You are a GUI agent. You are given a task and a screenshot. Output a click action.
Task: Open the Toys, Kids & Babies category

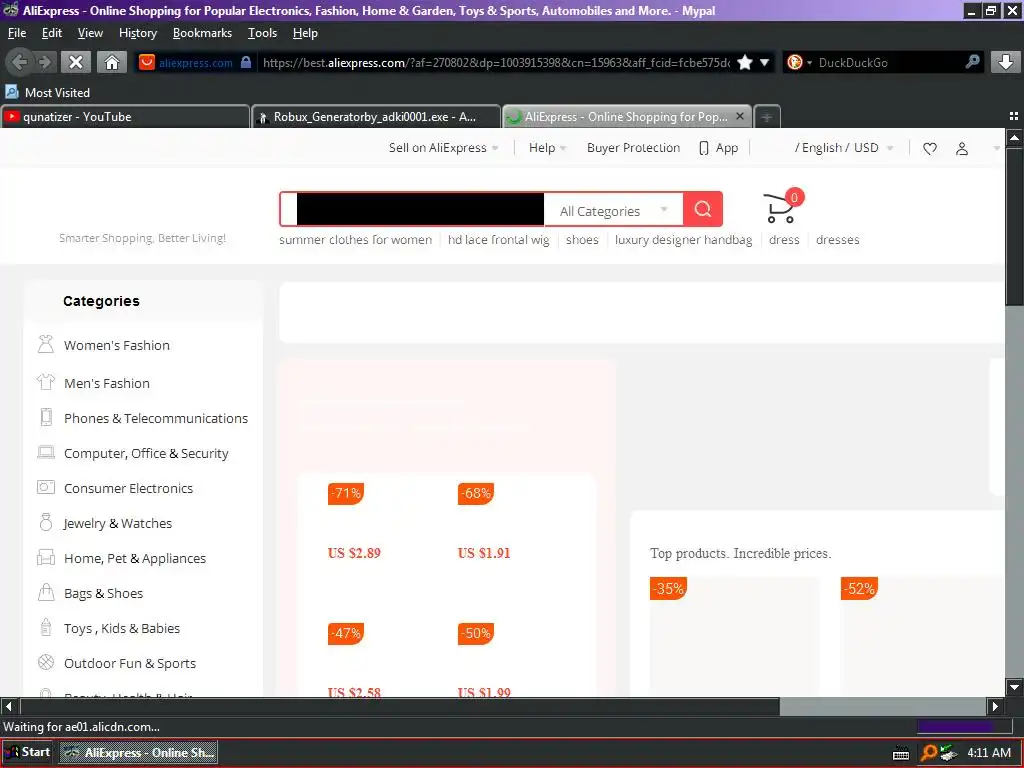pos(121,628)
